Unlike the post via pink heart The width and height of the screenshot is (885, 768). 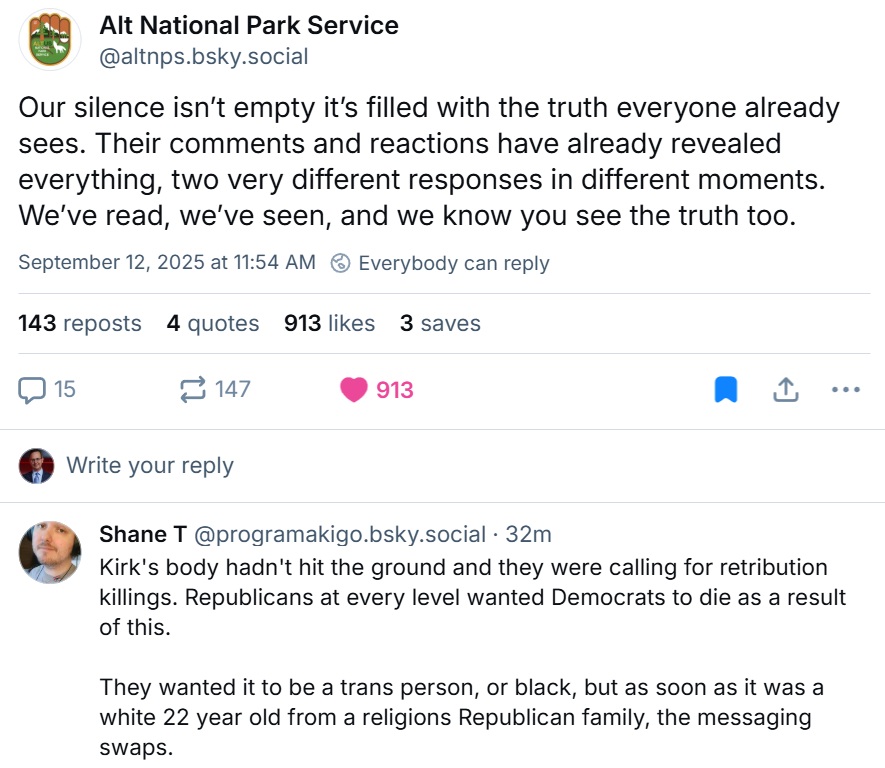tap(354, 390)
